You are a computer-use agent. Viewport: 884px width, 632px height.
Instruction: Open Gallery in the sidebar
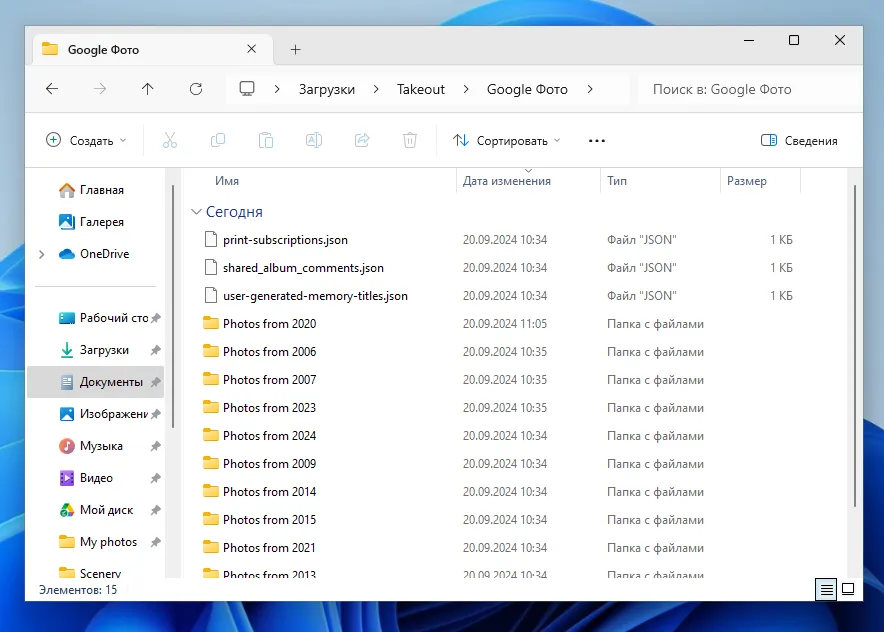point(101,222)
